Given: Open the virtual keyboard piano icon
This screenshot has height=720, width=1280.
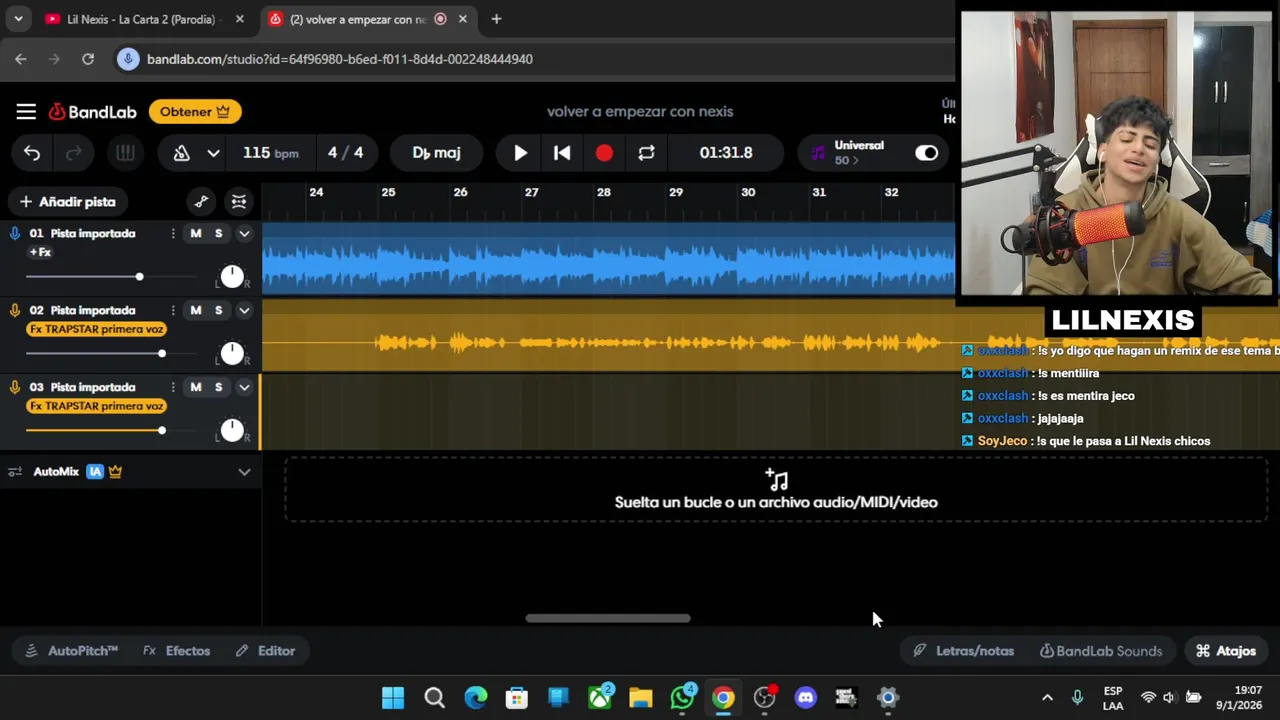Looking at the screenshot, I should click(125, 153).
